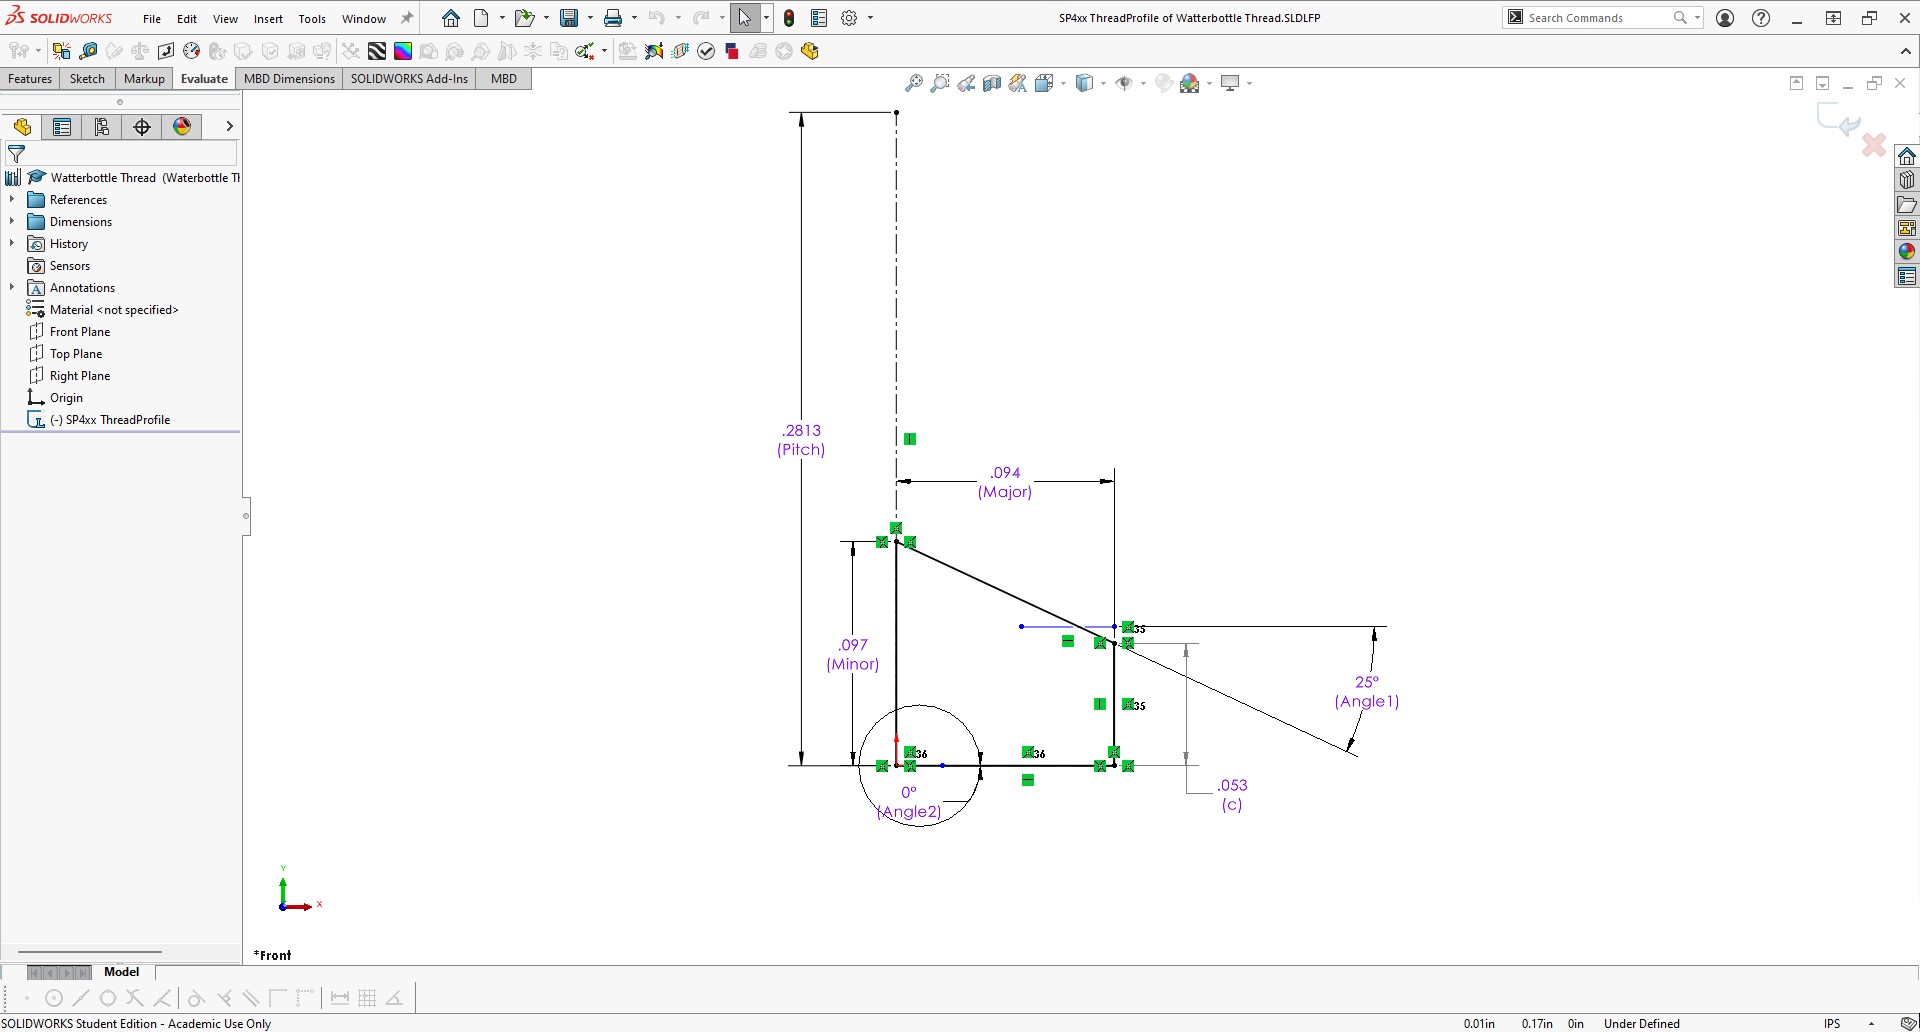Click the Help question mark icon
The image size is (1920, 1032).
1761,18
